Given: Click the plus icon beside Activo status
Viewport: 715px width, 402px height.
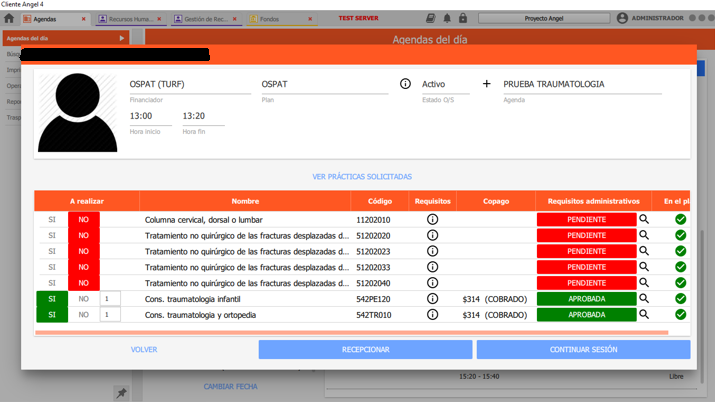Looking at the screenshot, I should (487, 84).
